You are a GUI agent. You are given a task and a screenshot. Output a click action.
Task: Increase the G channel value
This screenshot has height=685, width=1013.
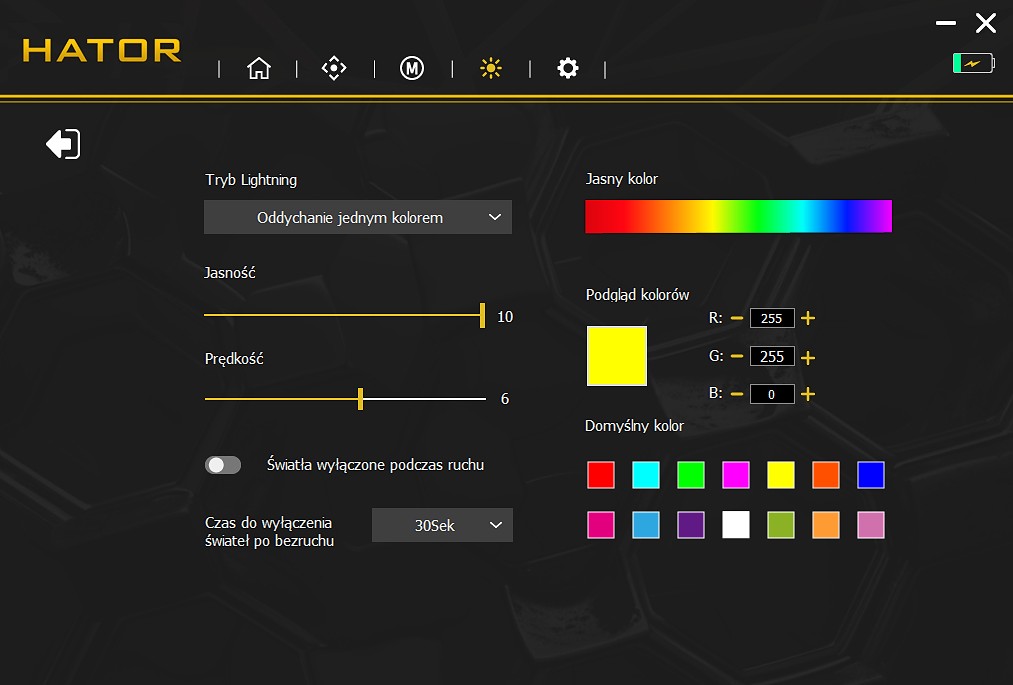coord(807,356)
